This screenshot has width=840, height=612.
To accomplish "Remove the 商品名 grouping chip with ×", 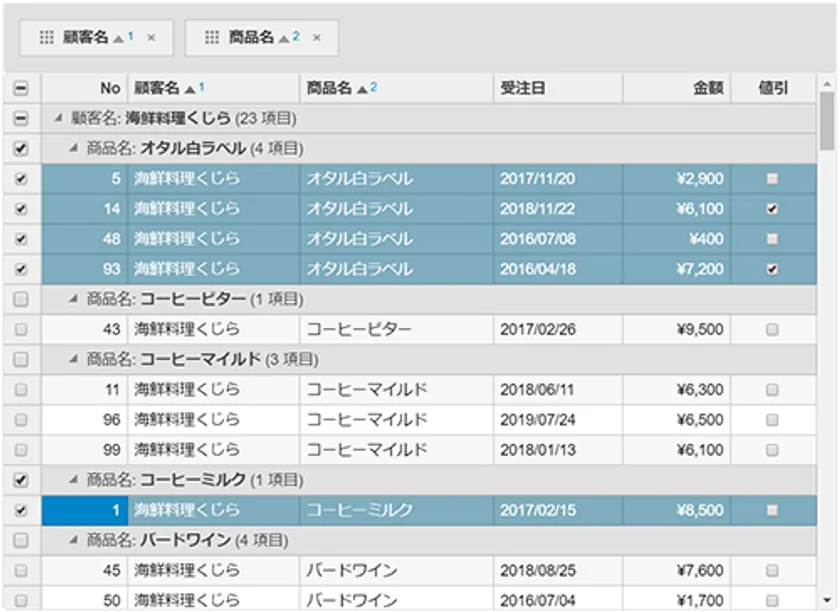I will click(x=316, y=38).
